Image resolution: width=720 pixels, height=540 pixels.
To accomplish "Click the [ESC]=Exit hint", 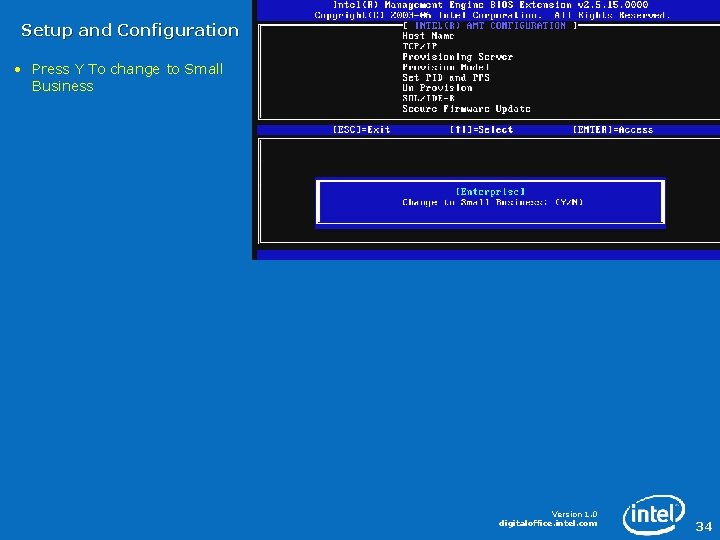I will [x=361, y=130].
